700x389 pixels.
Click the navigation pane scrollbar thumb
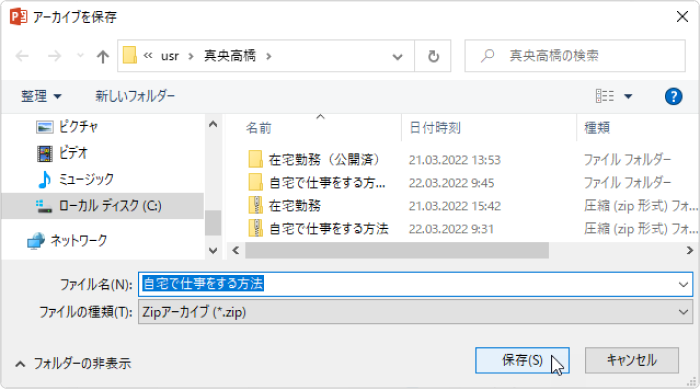(x=213, y=222)
